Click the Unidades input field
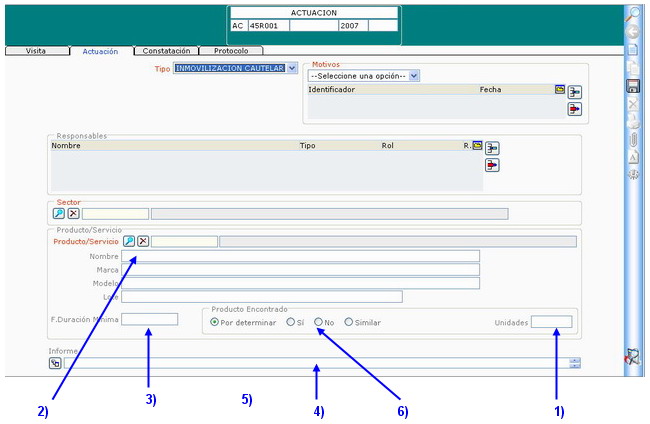 (551, 322)
